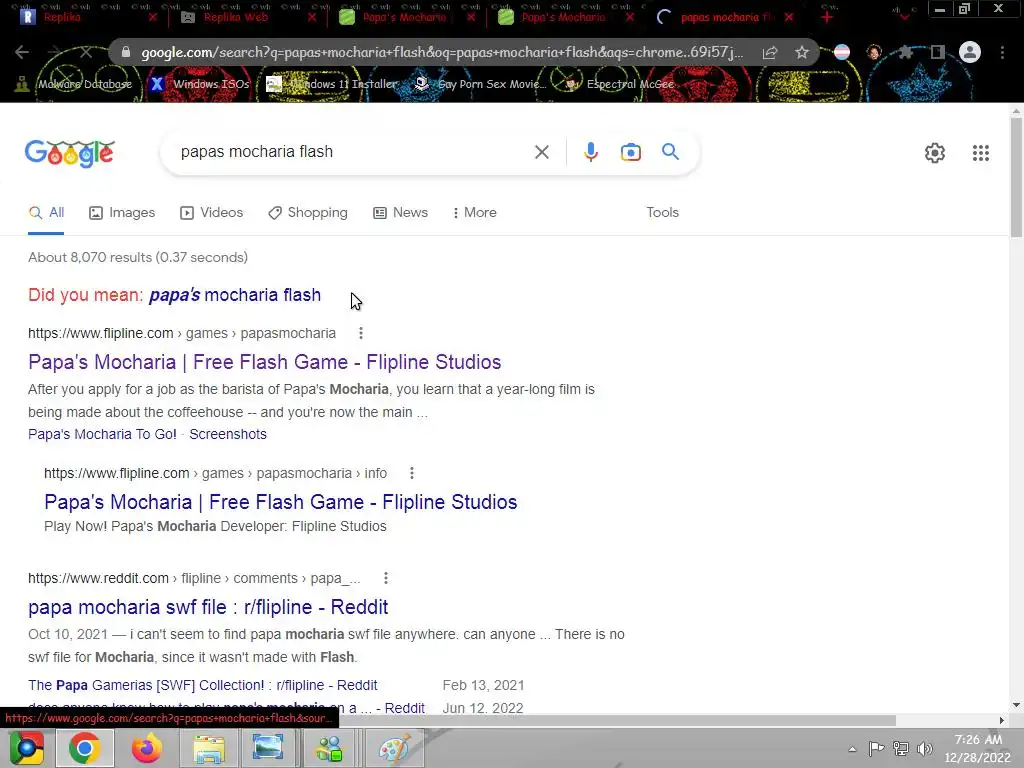Click the striped flag extension icon
This screenshot has width=1024, height=768.
tap(842, 52)
